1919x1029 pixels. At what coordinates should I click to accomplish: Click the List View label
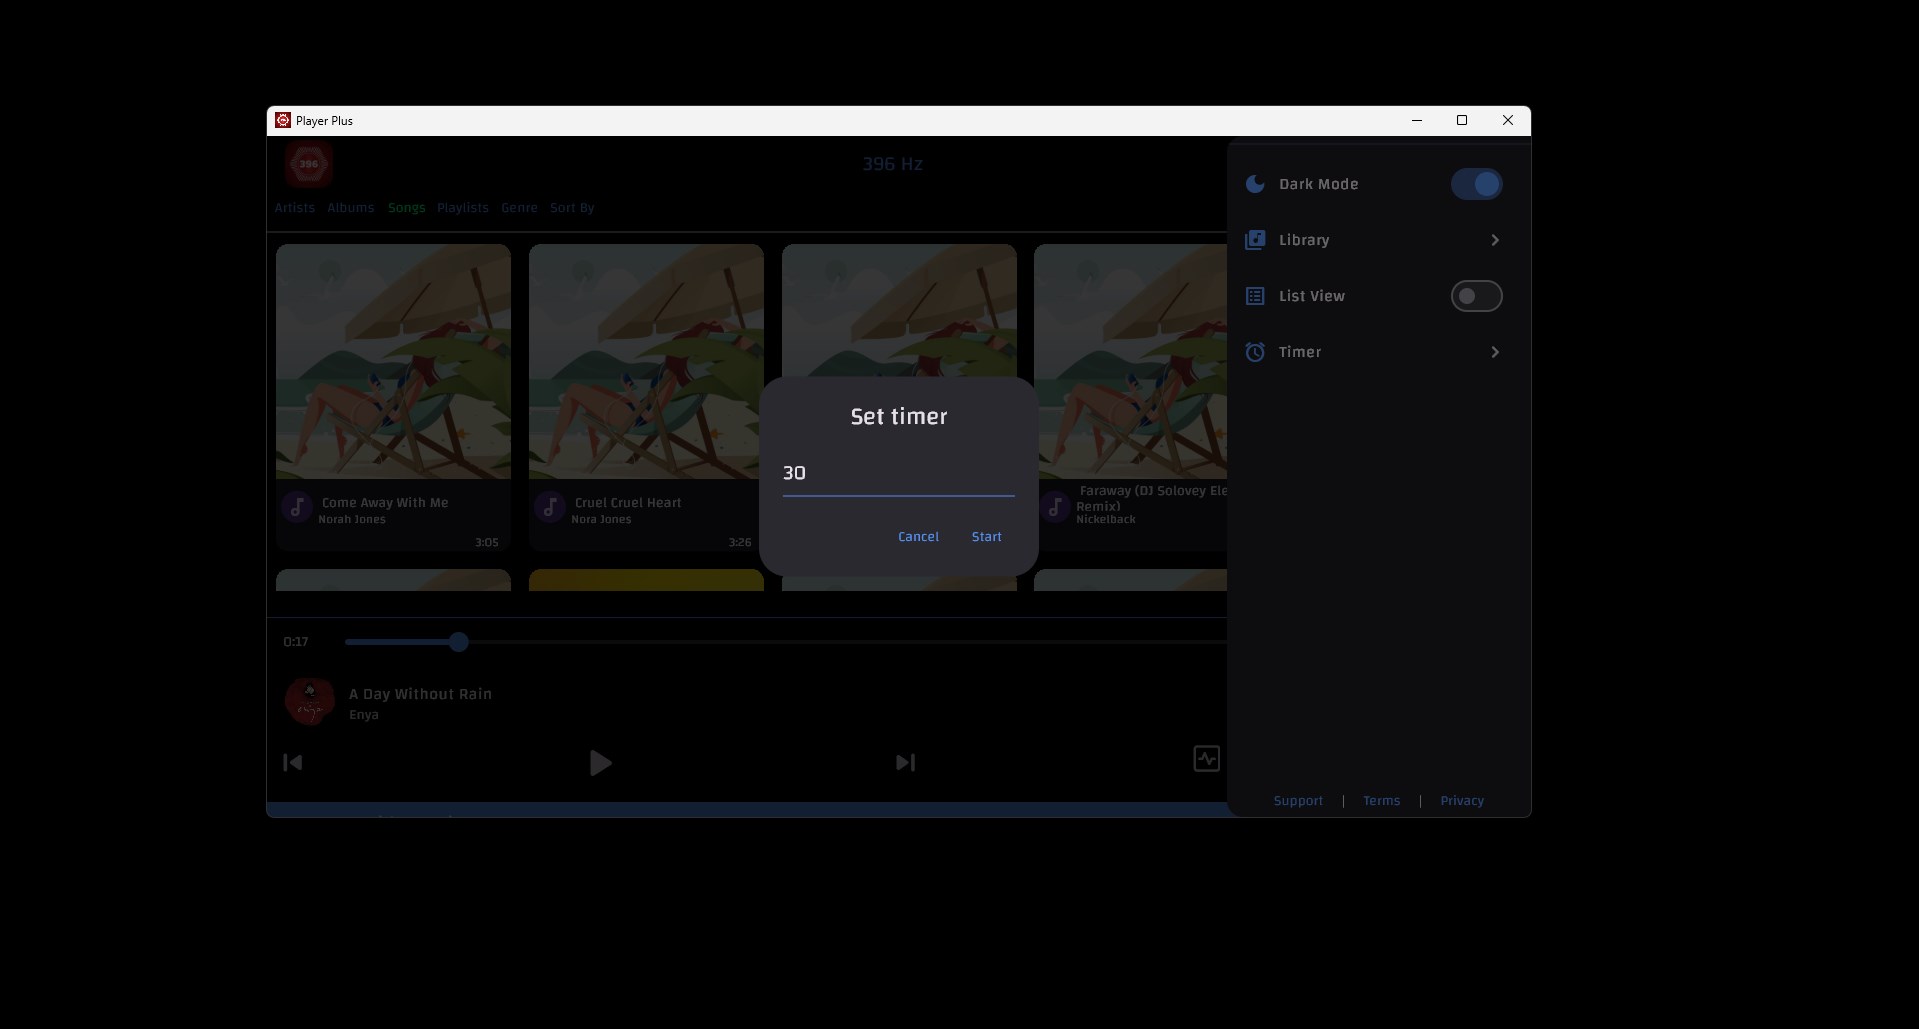1312,296
